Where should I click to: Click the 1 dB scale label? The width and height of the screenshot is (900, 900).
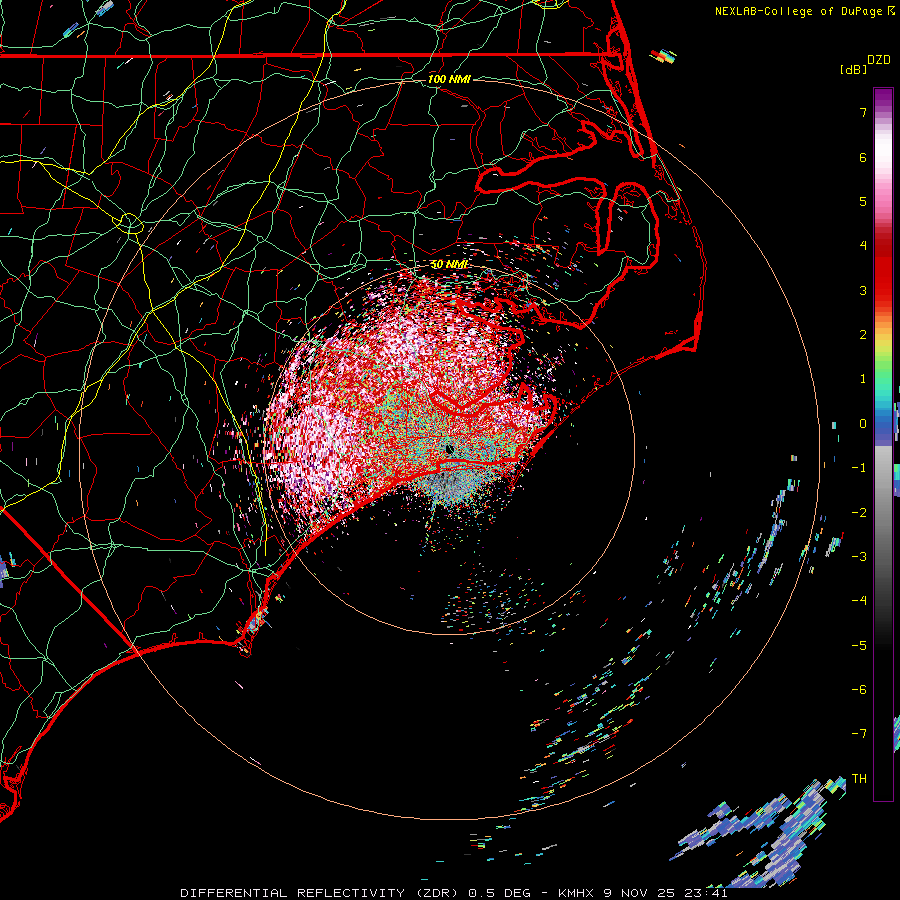(x=863, y=379)
